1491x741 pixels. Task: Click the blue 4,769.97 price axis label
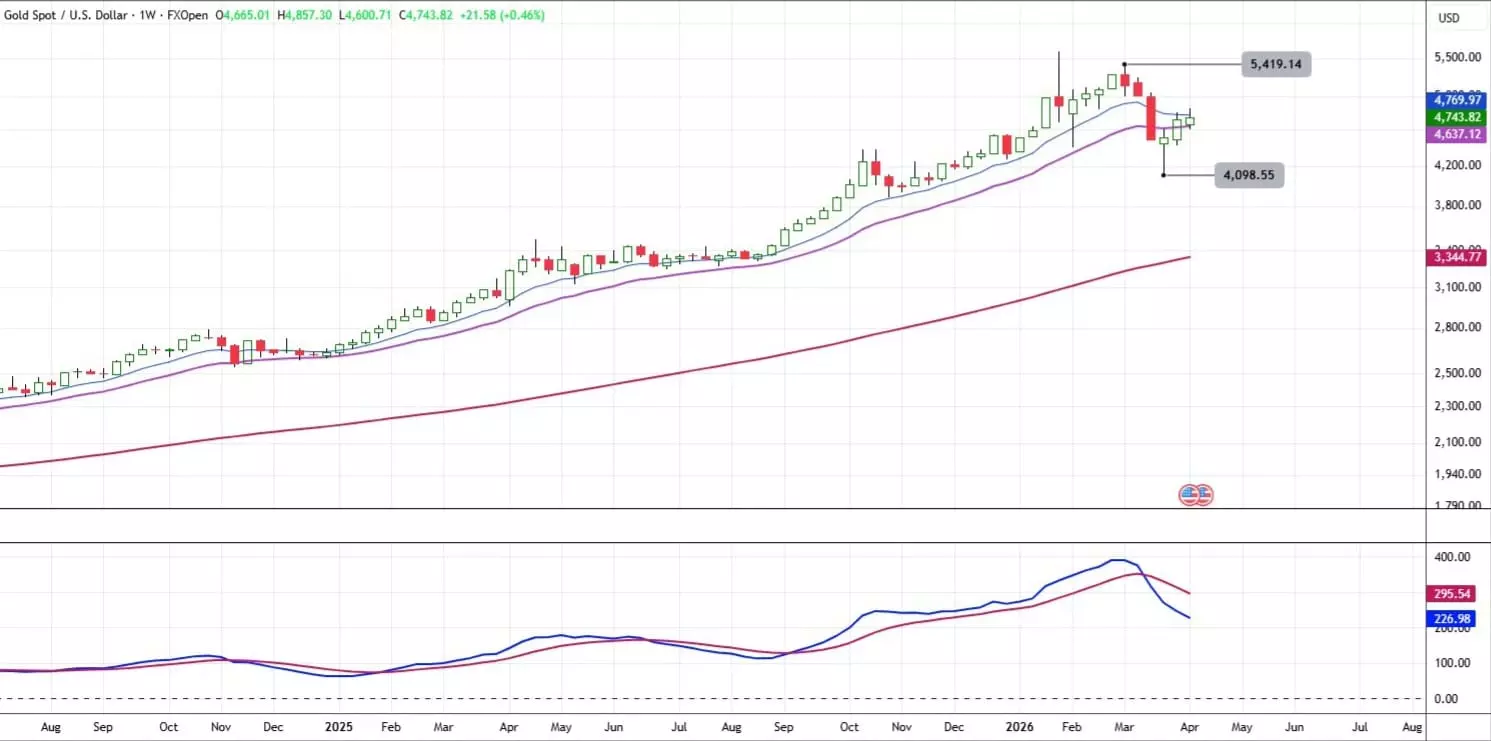tap(1456, 100)
